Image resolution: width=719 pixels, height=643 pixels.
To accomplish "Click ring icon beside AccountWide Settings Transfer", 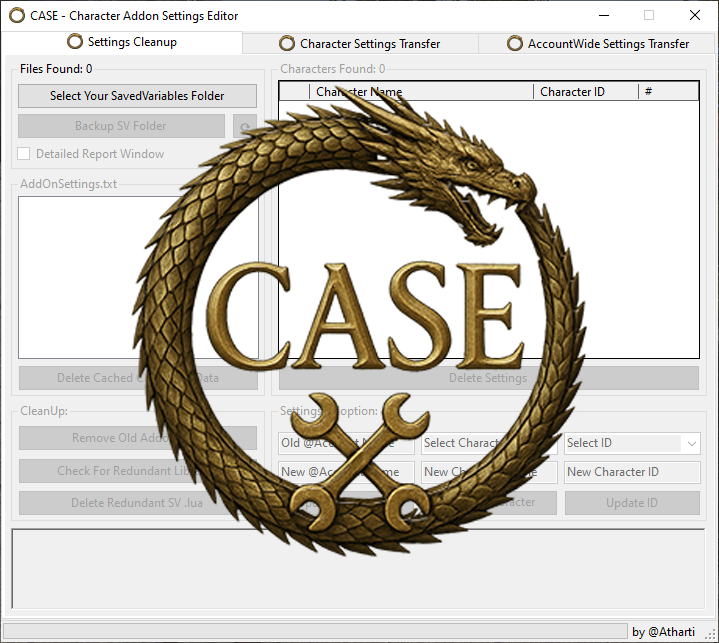I will click(x=515, y=43).
